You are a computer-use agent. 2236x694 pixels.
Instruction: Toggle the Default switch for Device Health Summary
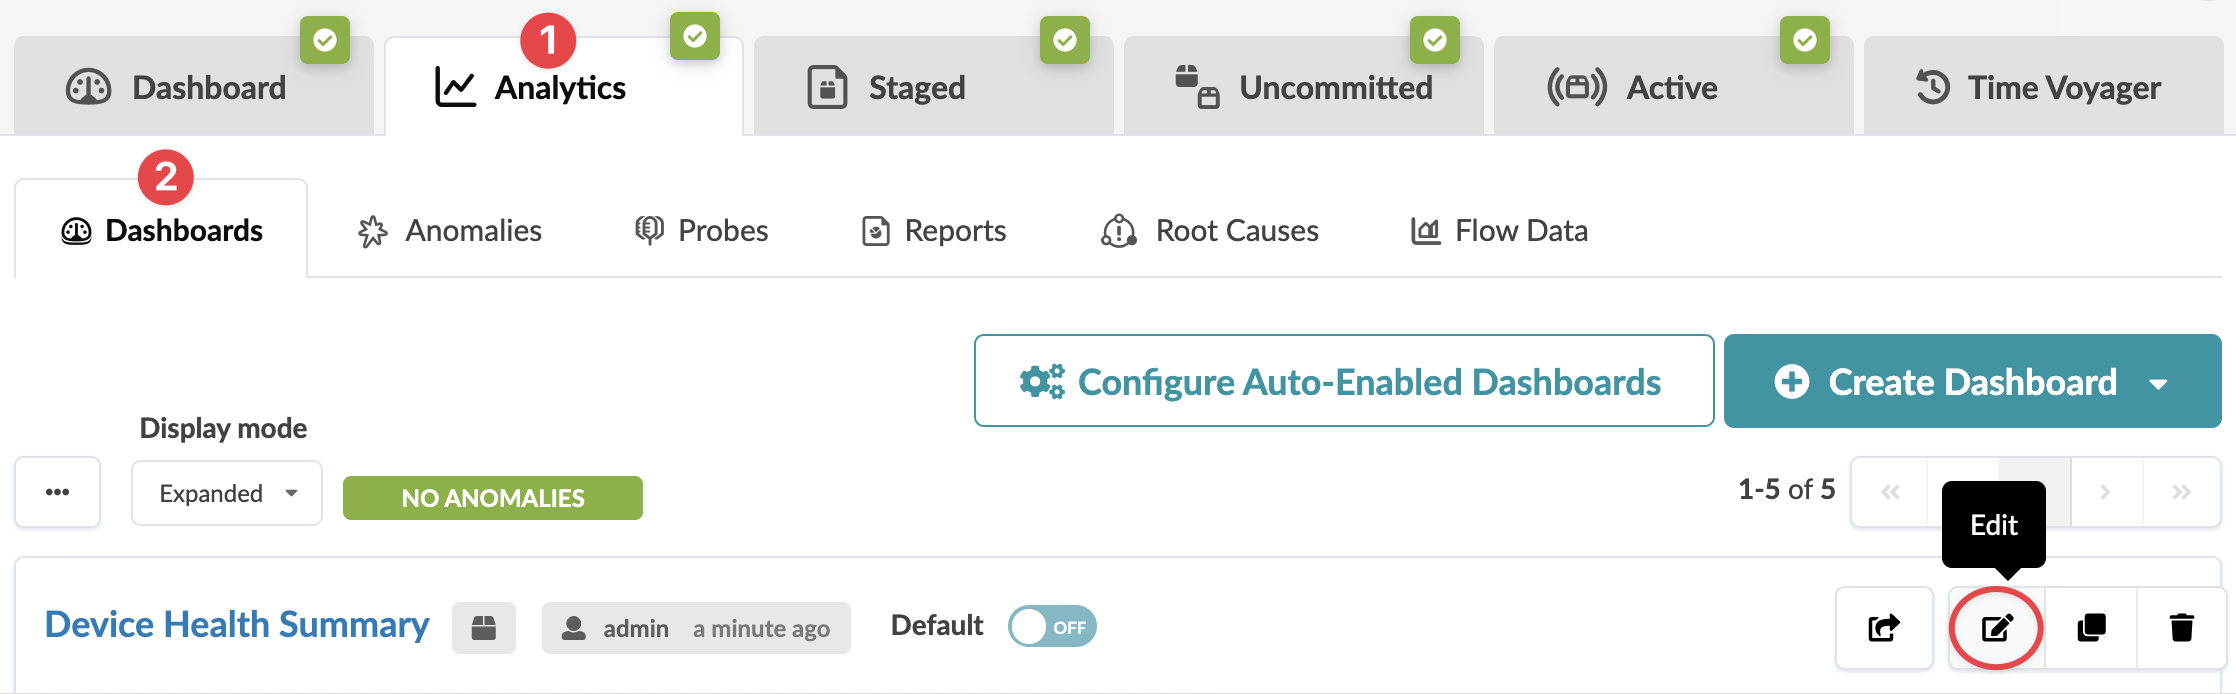coord(1052,627)
